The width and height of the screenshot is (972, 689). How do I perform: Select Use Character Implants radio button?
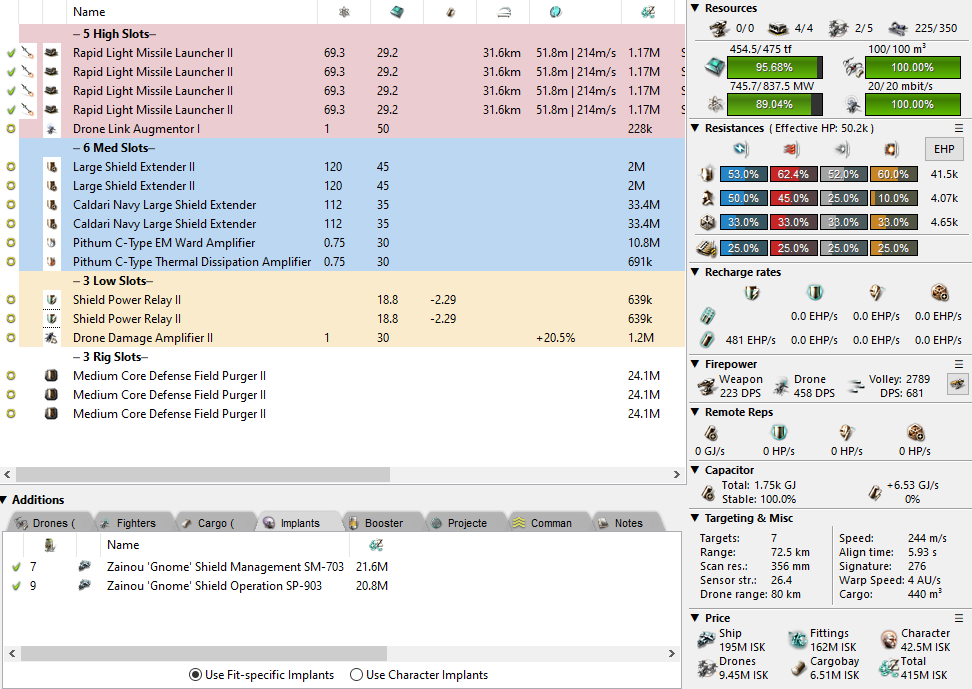[x=356, y=675]
